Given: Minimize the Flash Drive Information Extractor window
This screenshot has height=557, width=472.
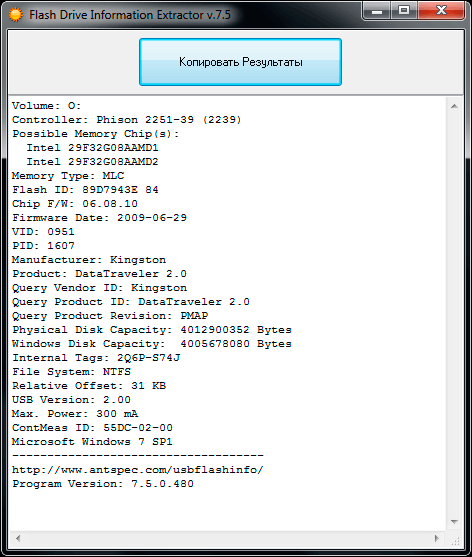Looking at the screenshot, I should coord(377,11).
